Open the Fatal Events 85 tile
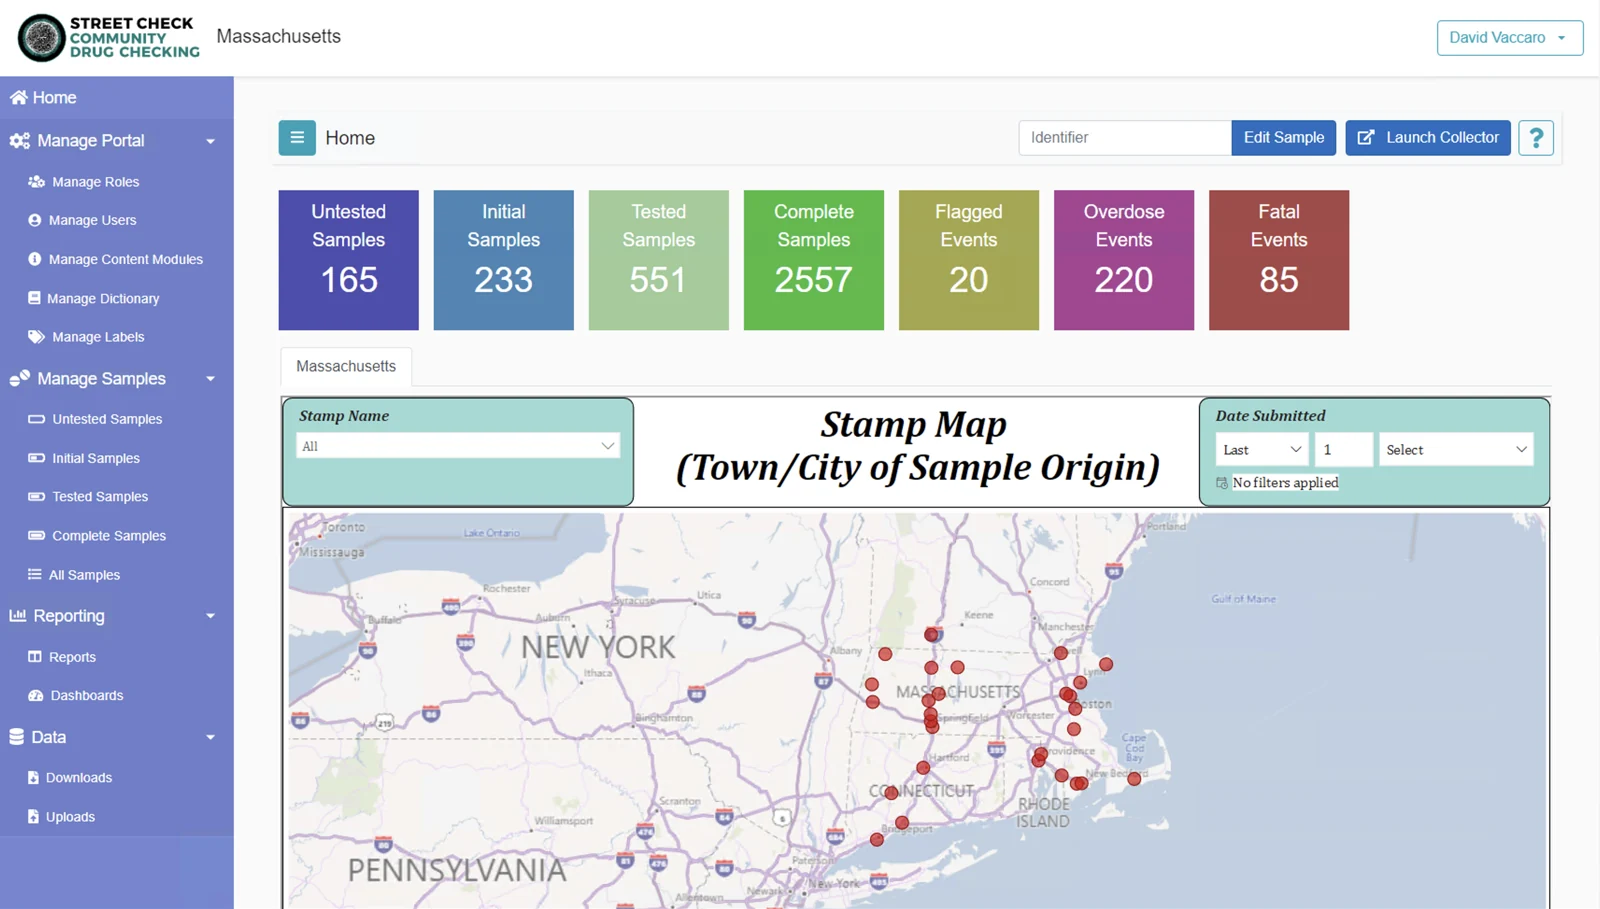1600x909 pixels. (x=1279, y=260)
